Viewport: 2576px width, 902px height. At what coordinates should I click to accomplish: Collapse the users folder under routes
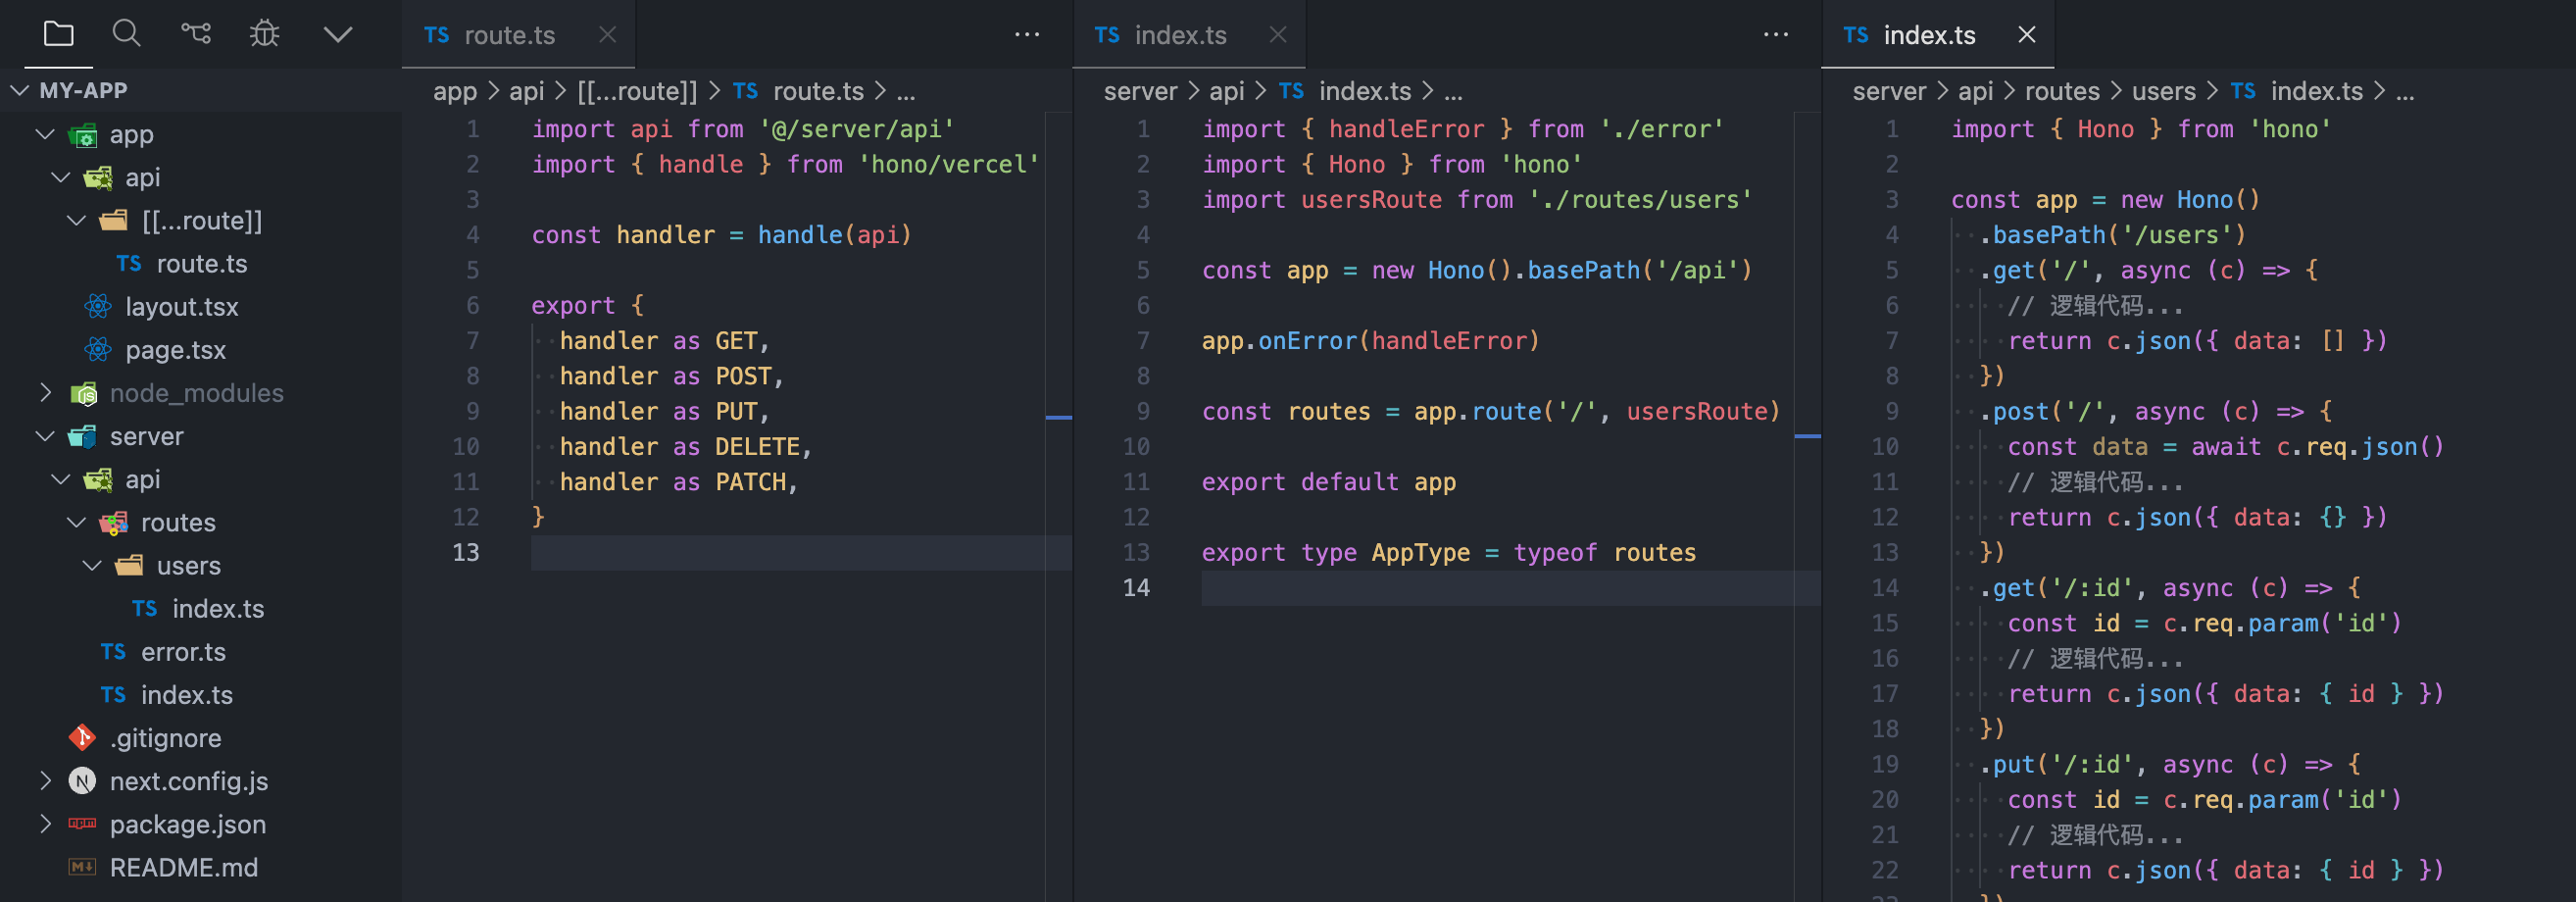point(92,565)
